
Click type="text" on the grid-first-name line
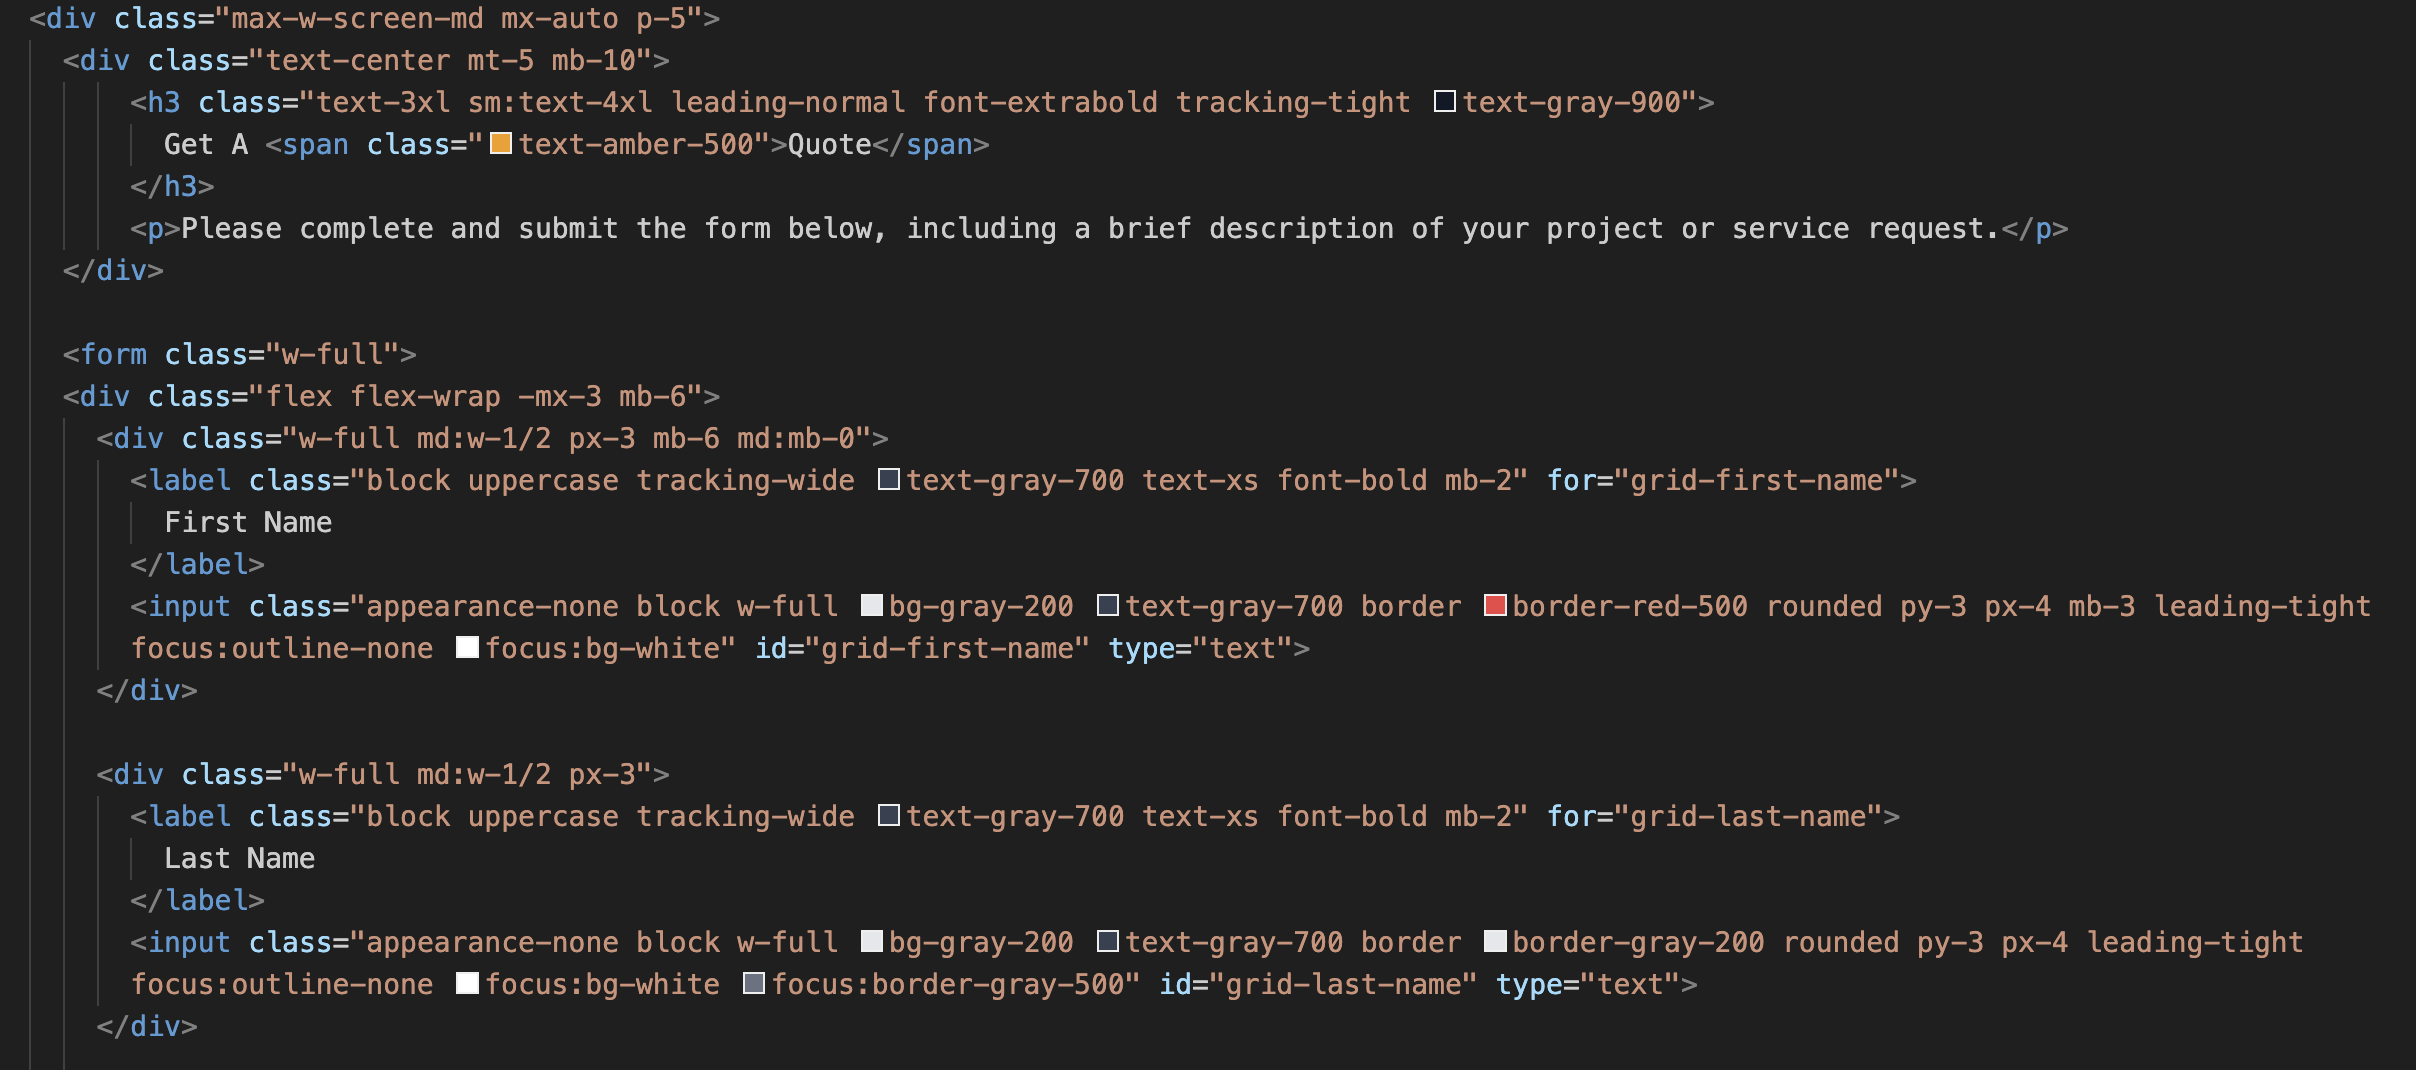click(1200, 648)
